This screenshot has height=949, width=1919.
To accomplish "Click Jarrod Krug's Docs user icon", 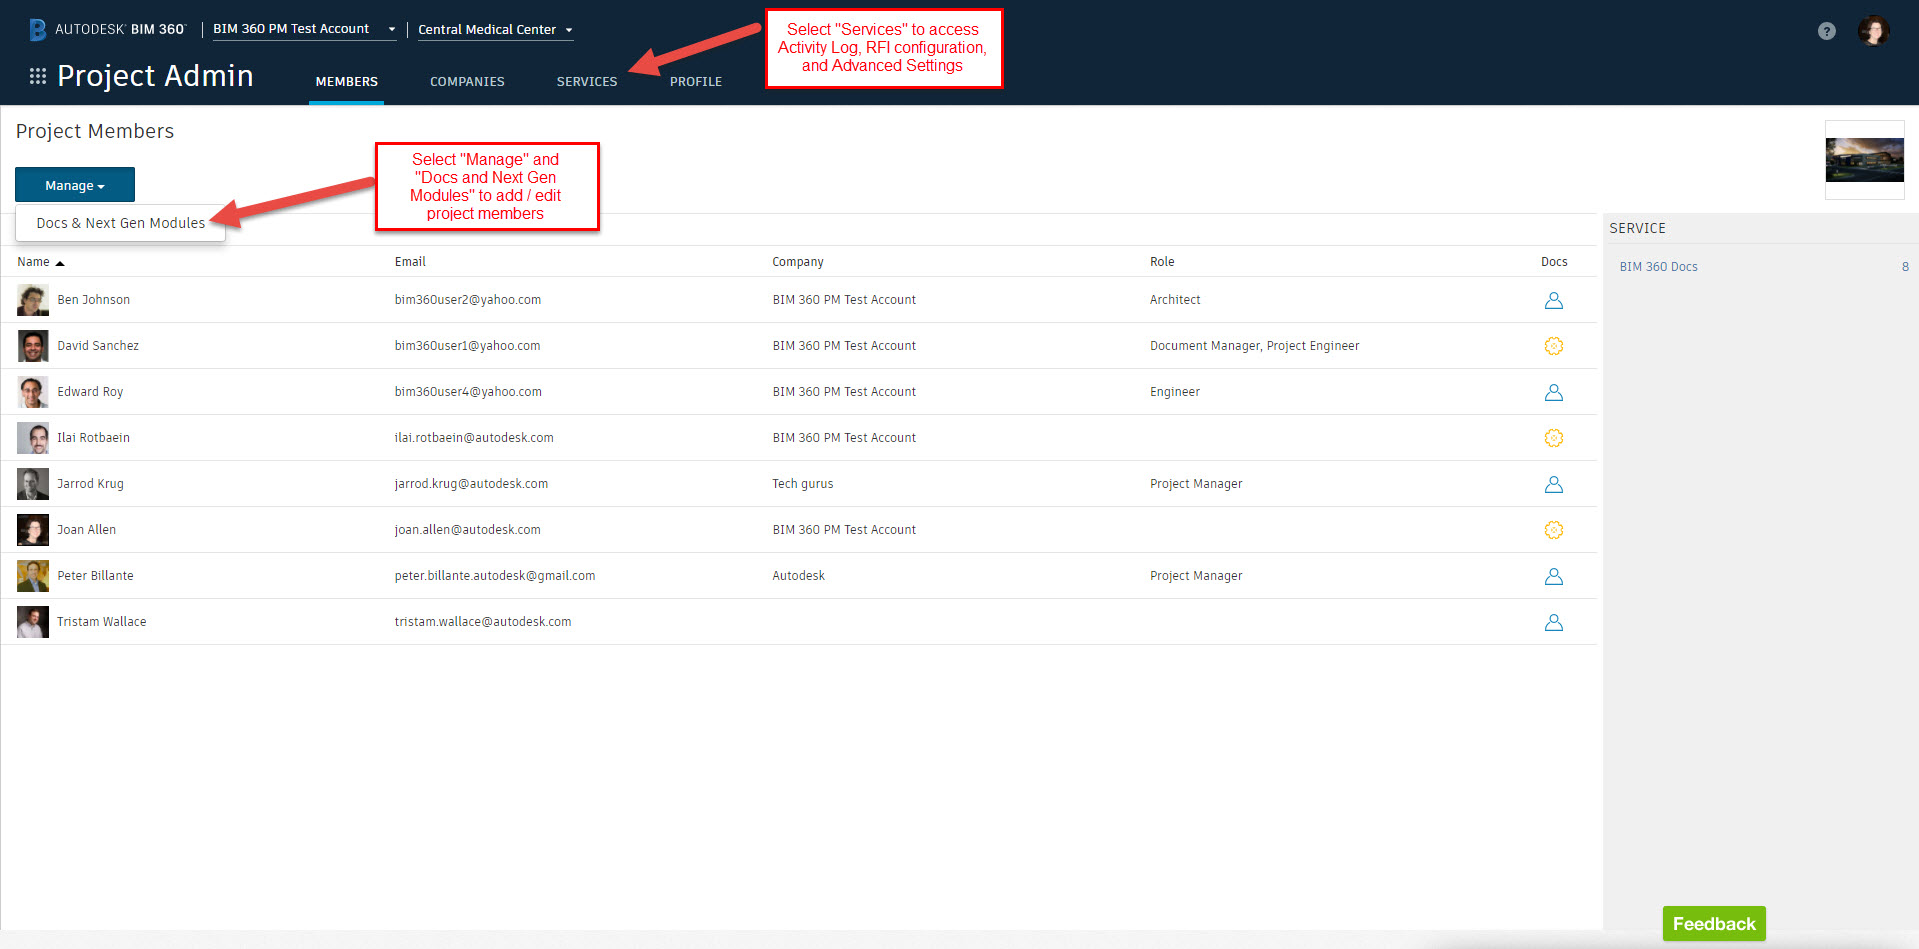I will [1553, 484].
